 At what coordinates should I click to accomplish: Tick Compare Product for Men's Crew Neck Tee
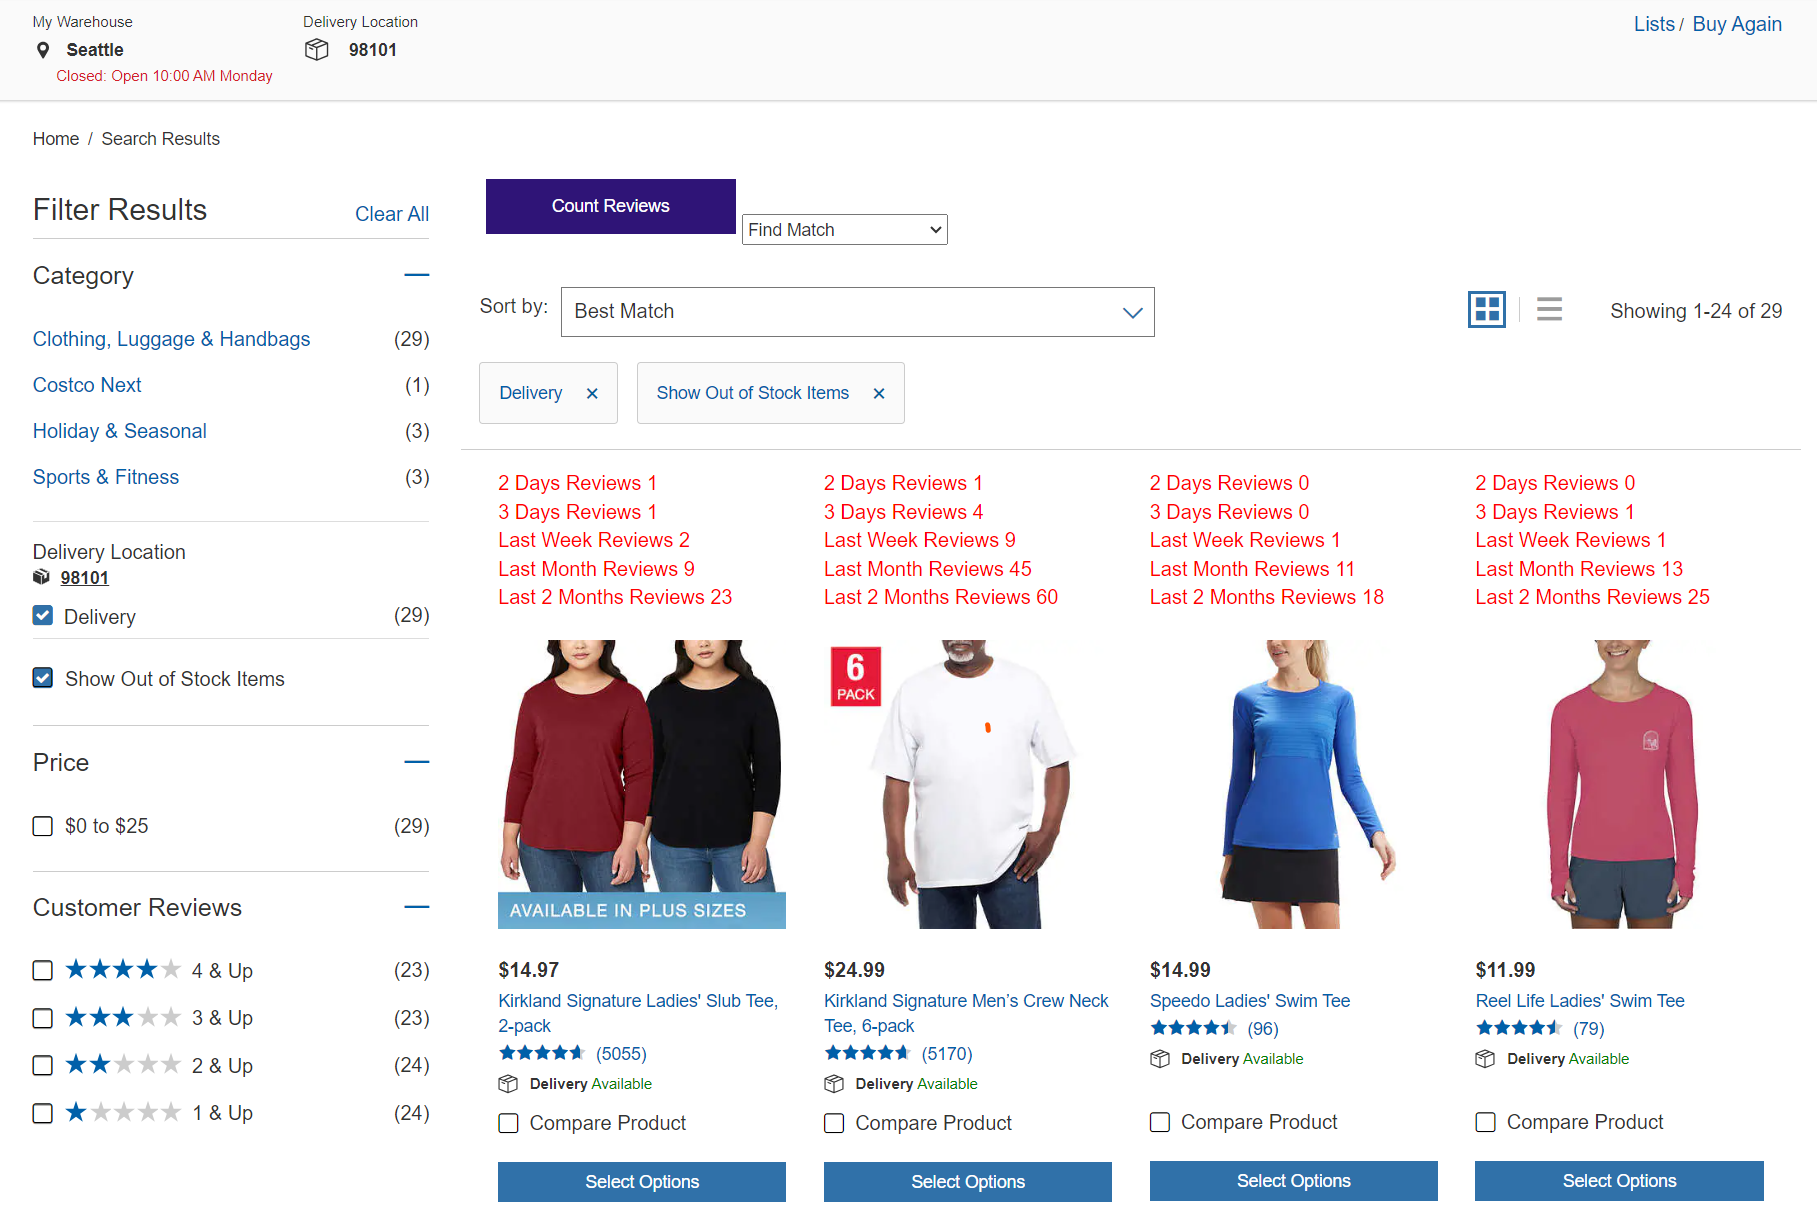click(x=834, y=1123)
